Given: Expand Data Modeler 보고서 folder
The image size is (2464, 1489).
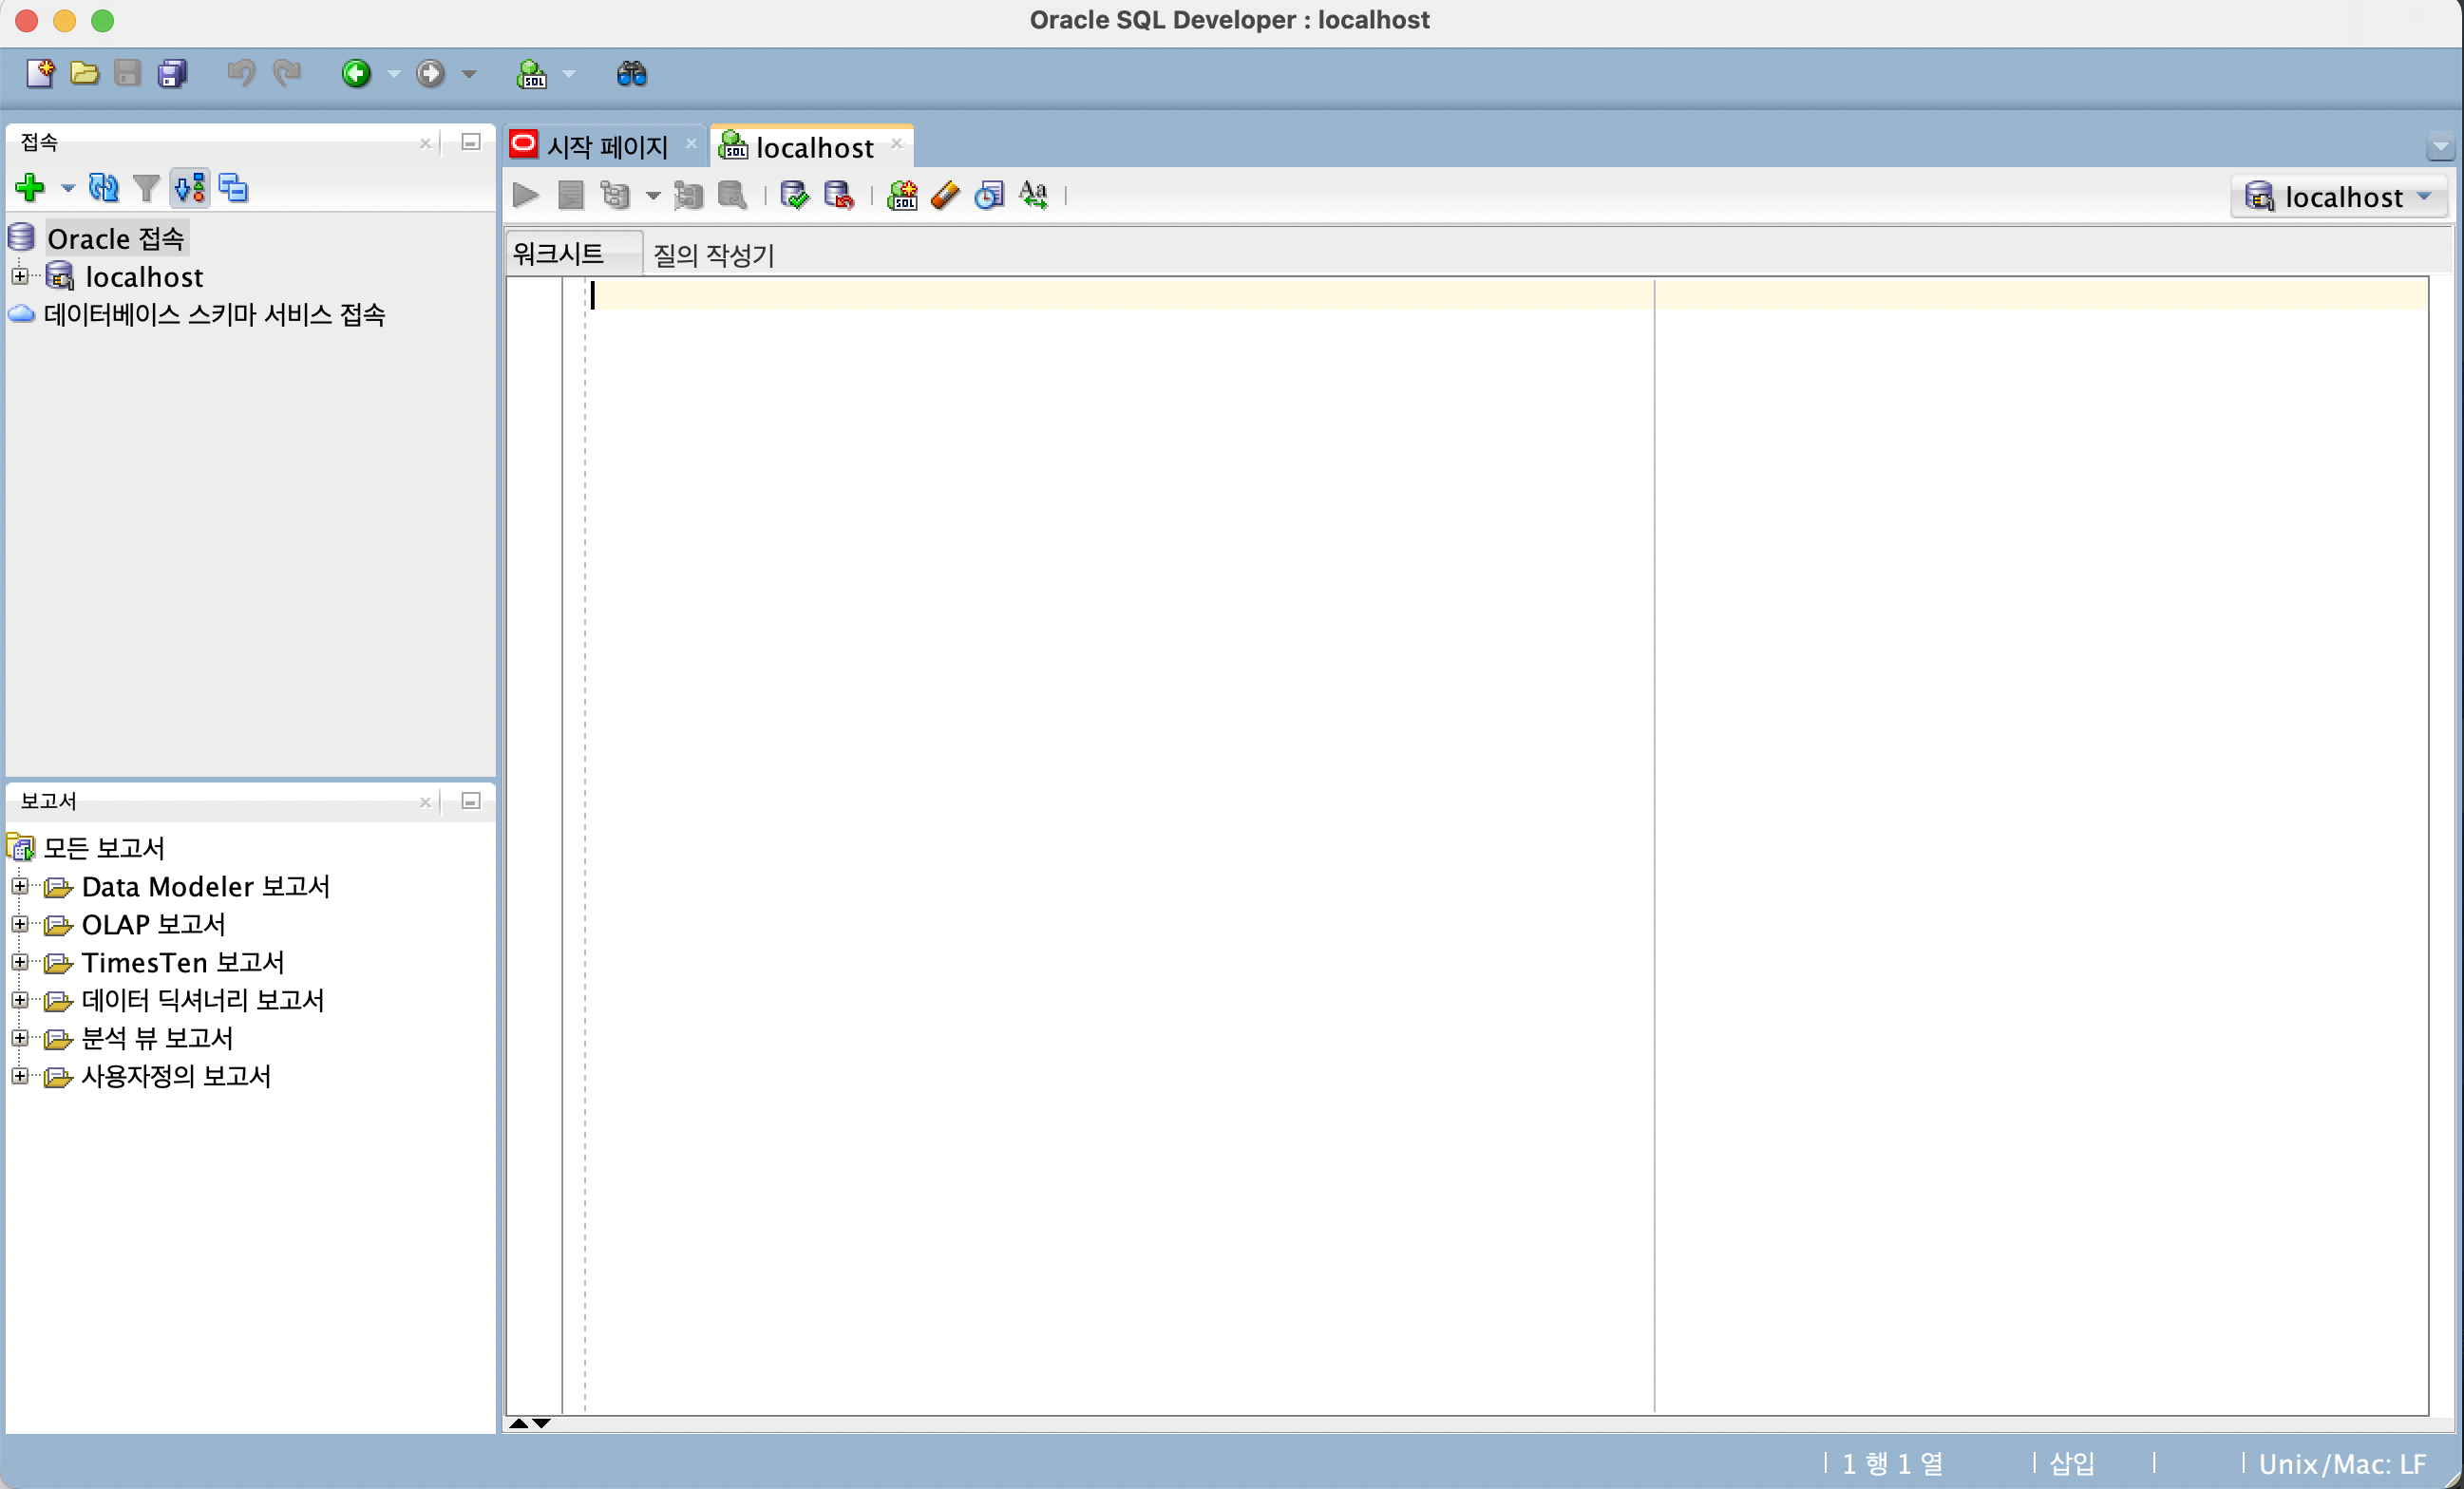Looking at the screenshot, I should click(19, 886).
